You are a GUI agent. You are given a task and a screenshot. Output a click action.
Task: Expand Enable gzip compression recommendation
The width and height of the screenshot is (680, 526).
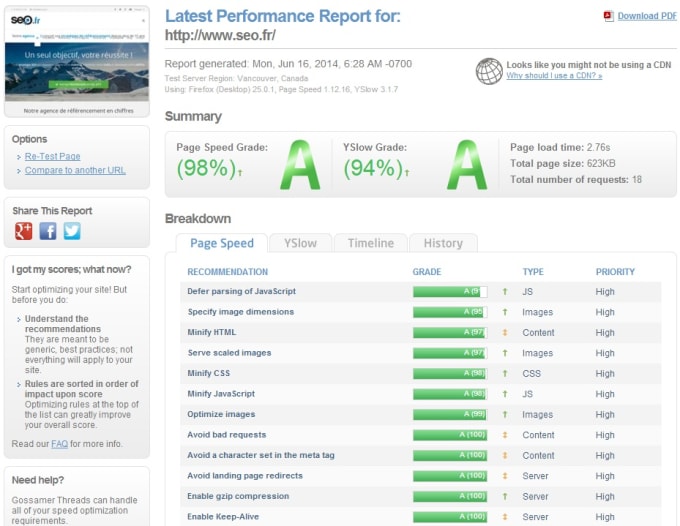coord(238,496)
